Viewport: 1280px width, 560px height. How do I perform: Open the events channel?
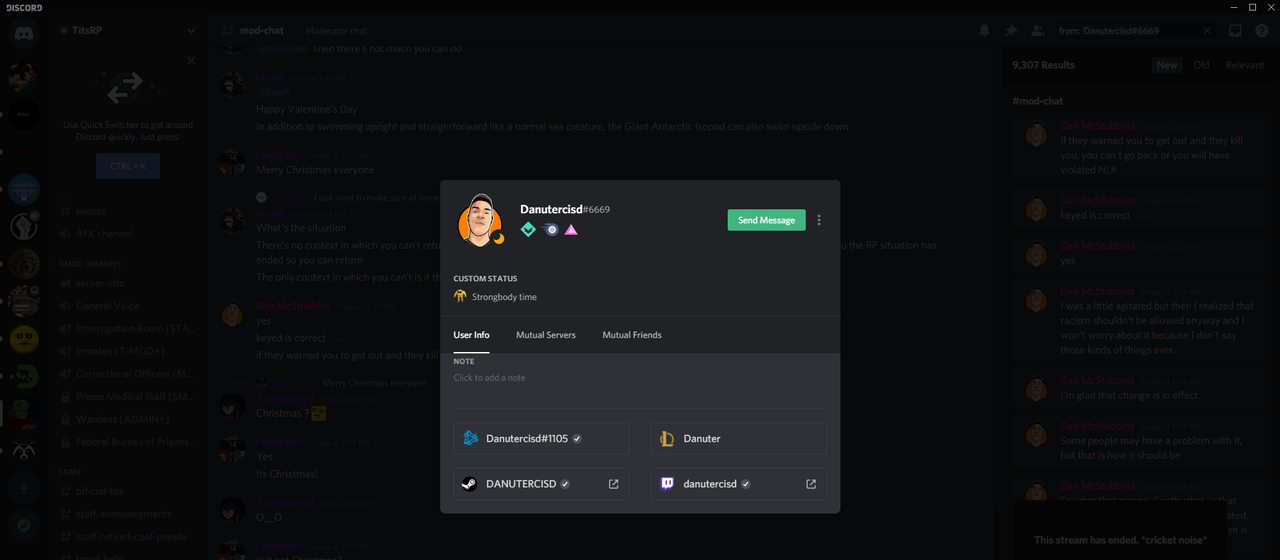coord(128,211)
